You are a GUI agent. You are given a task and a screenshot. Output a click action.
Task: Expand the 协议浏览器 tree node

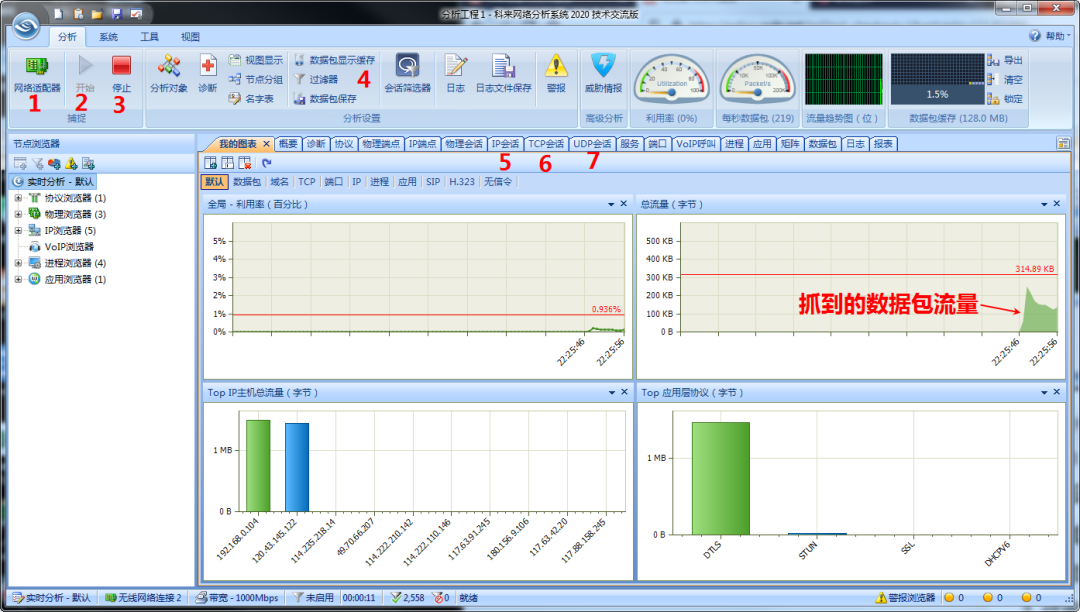click(19, 198)
